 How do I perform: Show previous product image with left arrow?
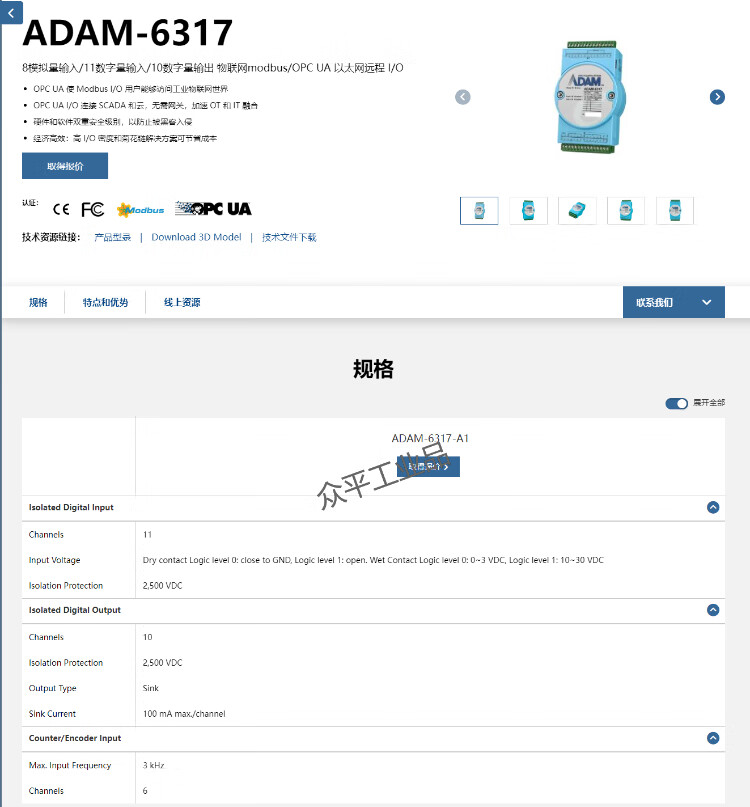click(x=463, y=97)
